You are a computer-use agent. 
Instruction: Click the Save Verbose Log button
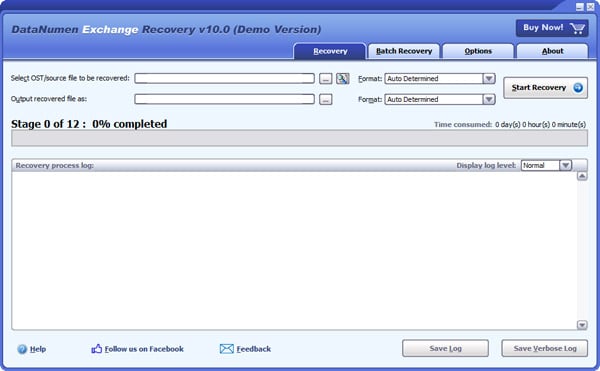[x=545, y=348]
